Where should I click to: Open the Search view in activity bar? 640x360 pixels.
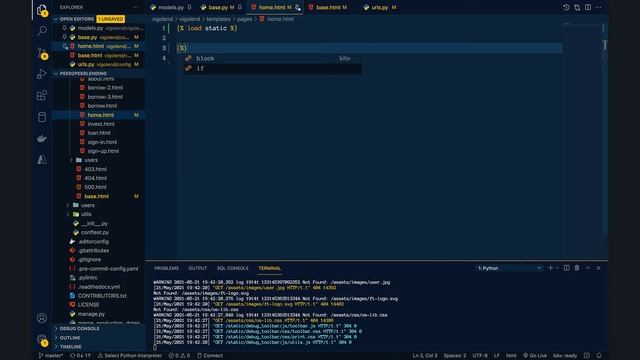(42, 31)
